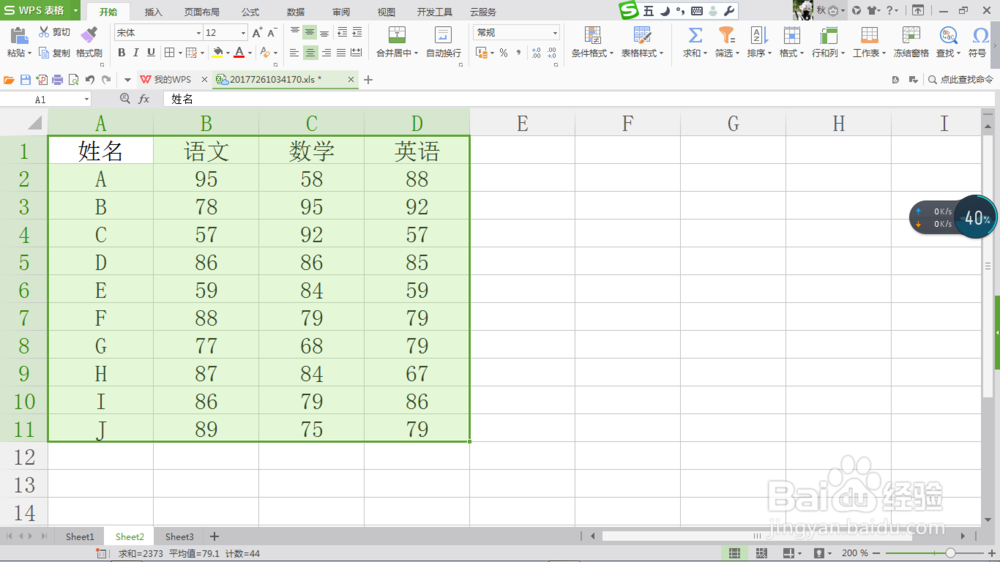
Task: Click the Filter (筛选) funnel icon
Action: [x=726, y=35]
